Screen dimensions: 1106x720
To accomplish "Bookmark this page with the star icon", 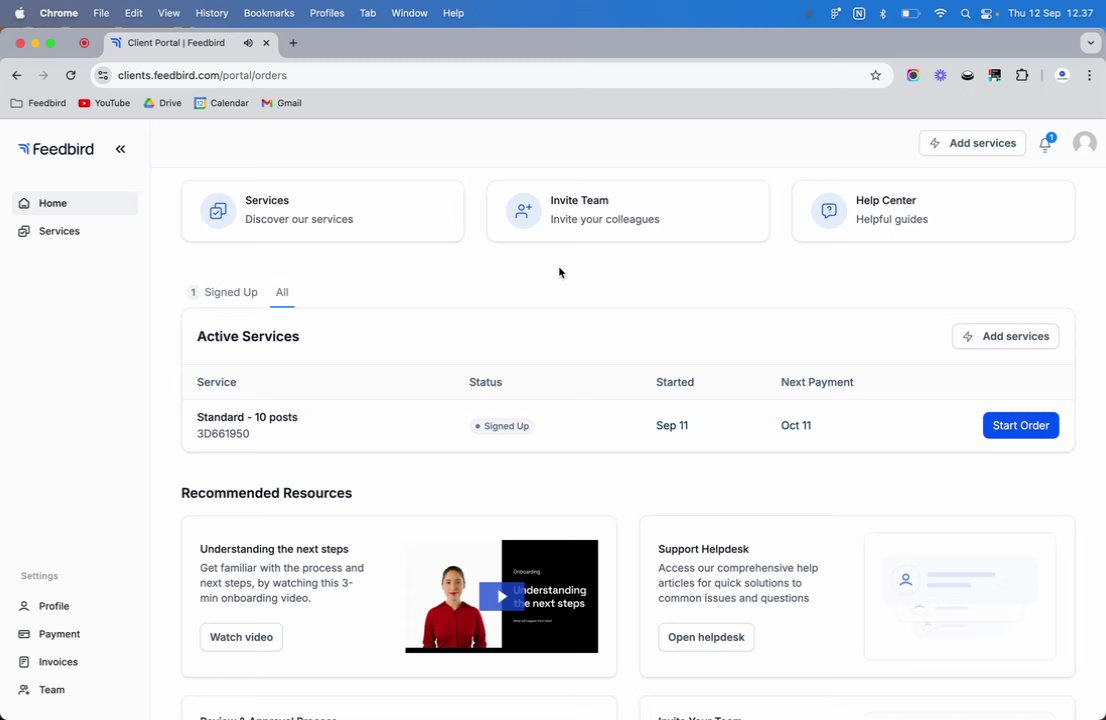I will coord(875,75).
